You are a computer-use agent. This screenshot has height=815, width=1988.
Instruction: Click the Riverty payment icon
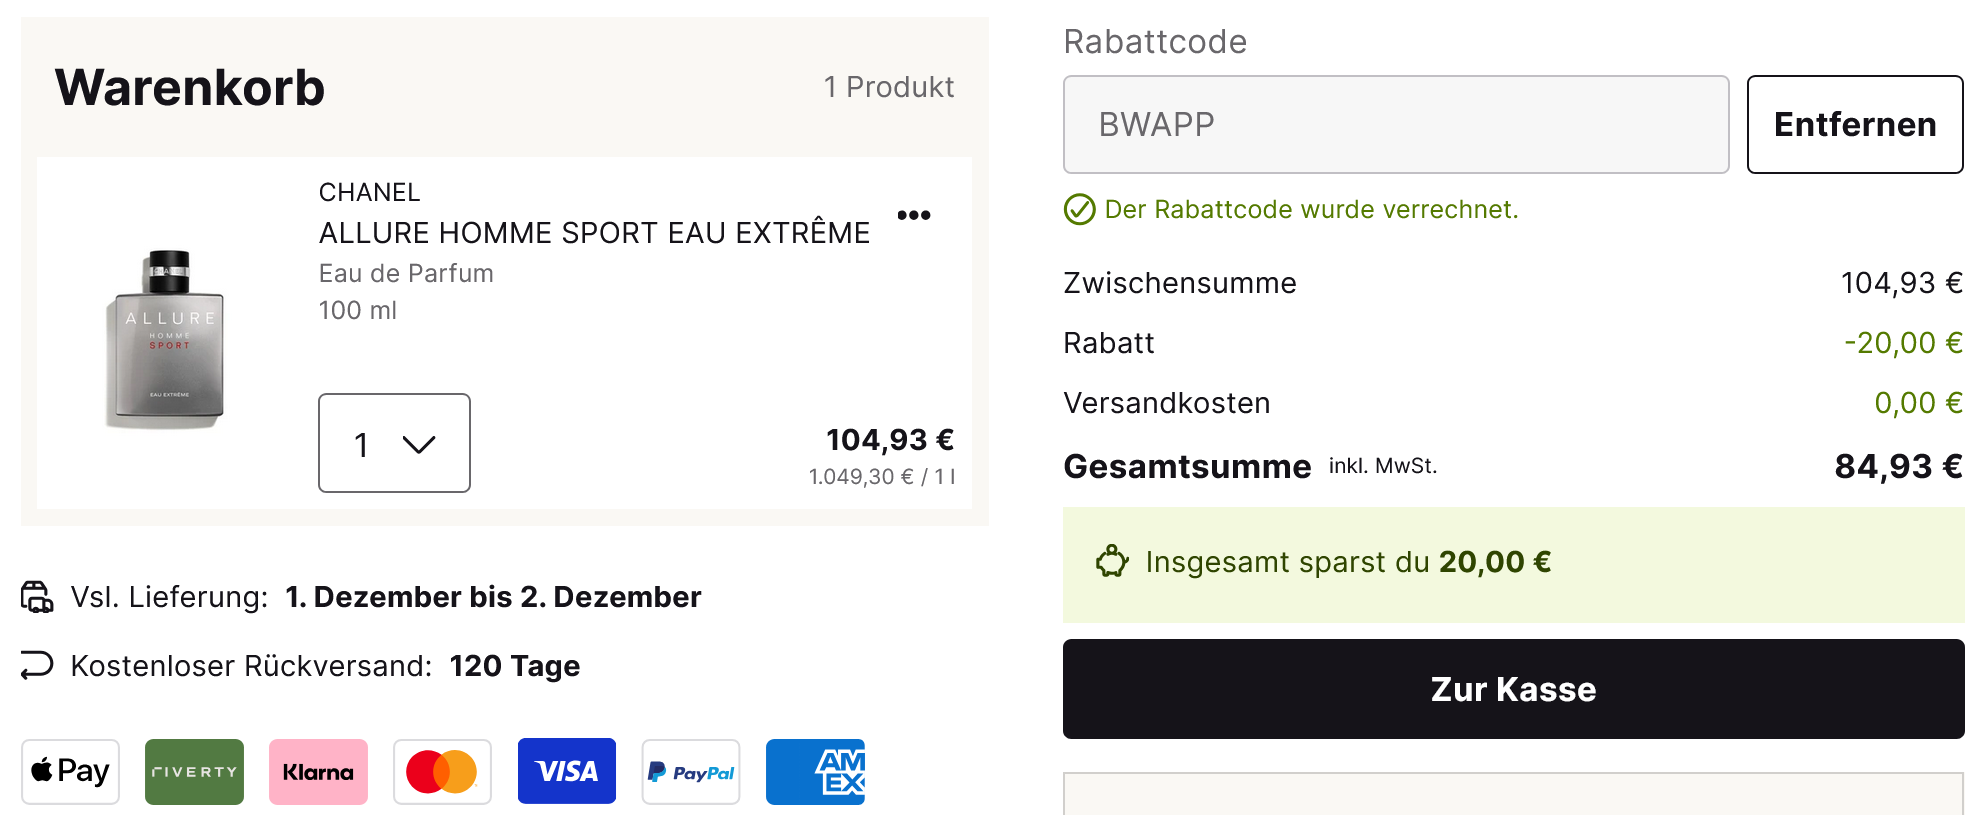[194, 771]
